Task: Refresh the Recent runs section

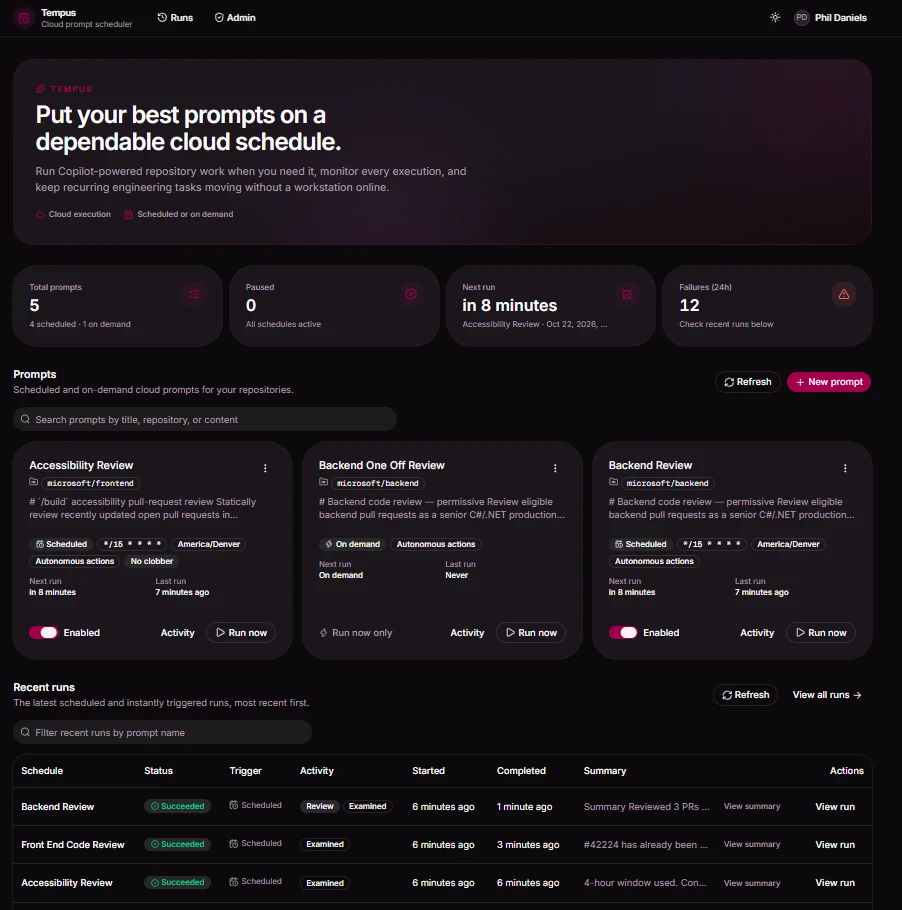Action: tap(745, 695)
